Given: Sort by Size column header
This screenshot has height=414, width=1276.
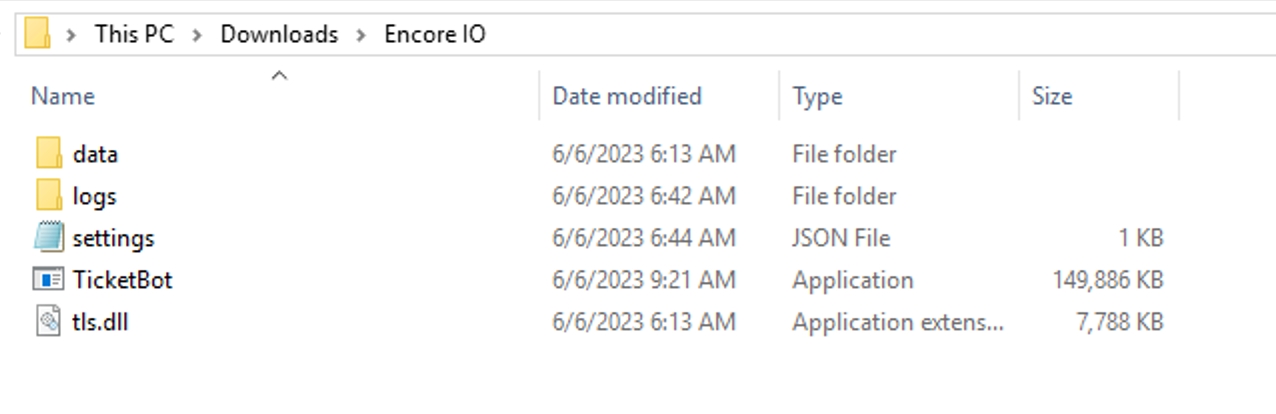Looking at the screenshot, I should pyautogui.click(x=1051, y=96).
